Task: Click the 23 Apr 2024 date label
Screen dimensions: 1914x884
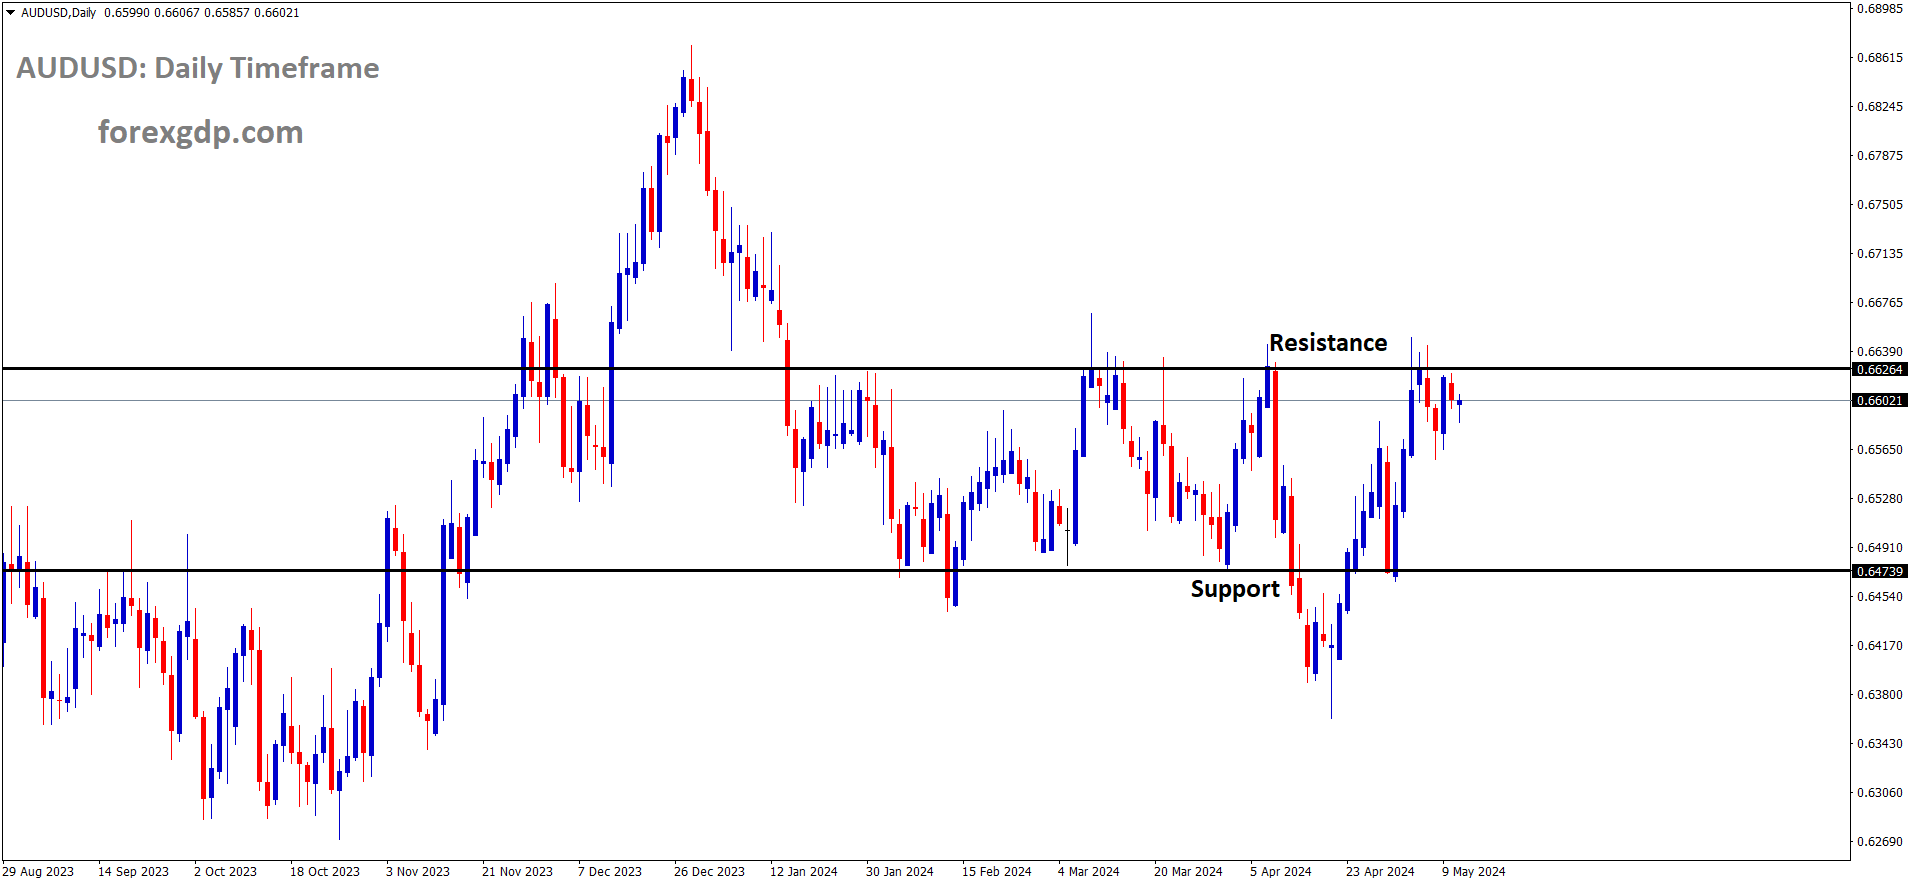Action: click(x=1380, y=872)
